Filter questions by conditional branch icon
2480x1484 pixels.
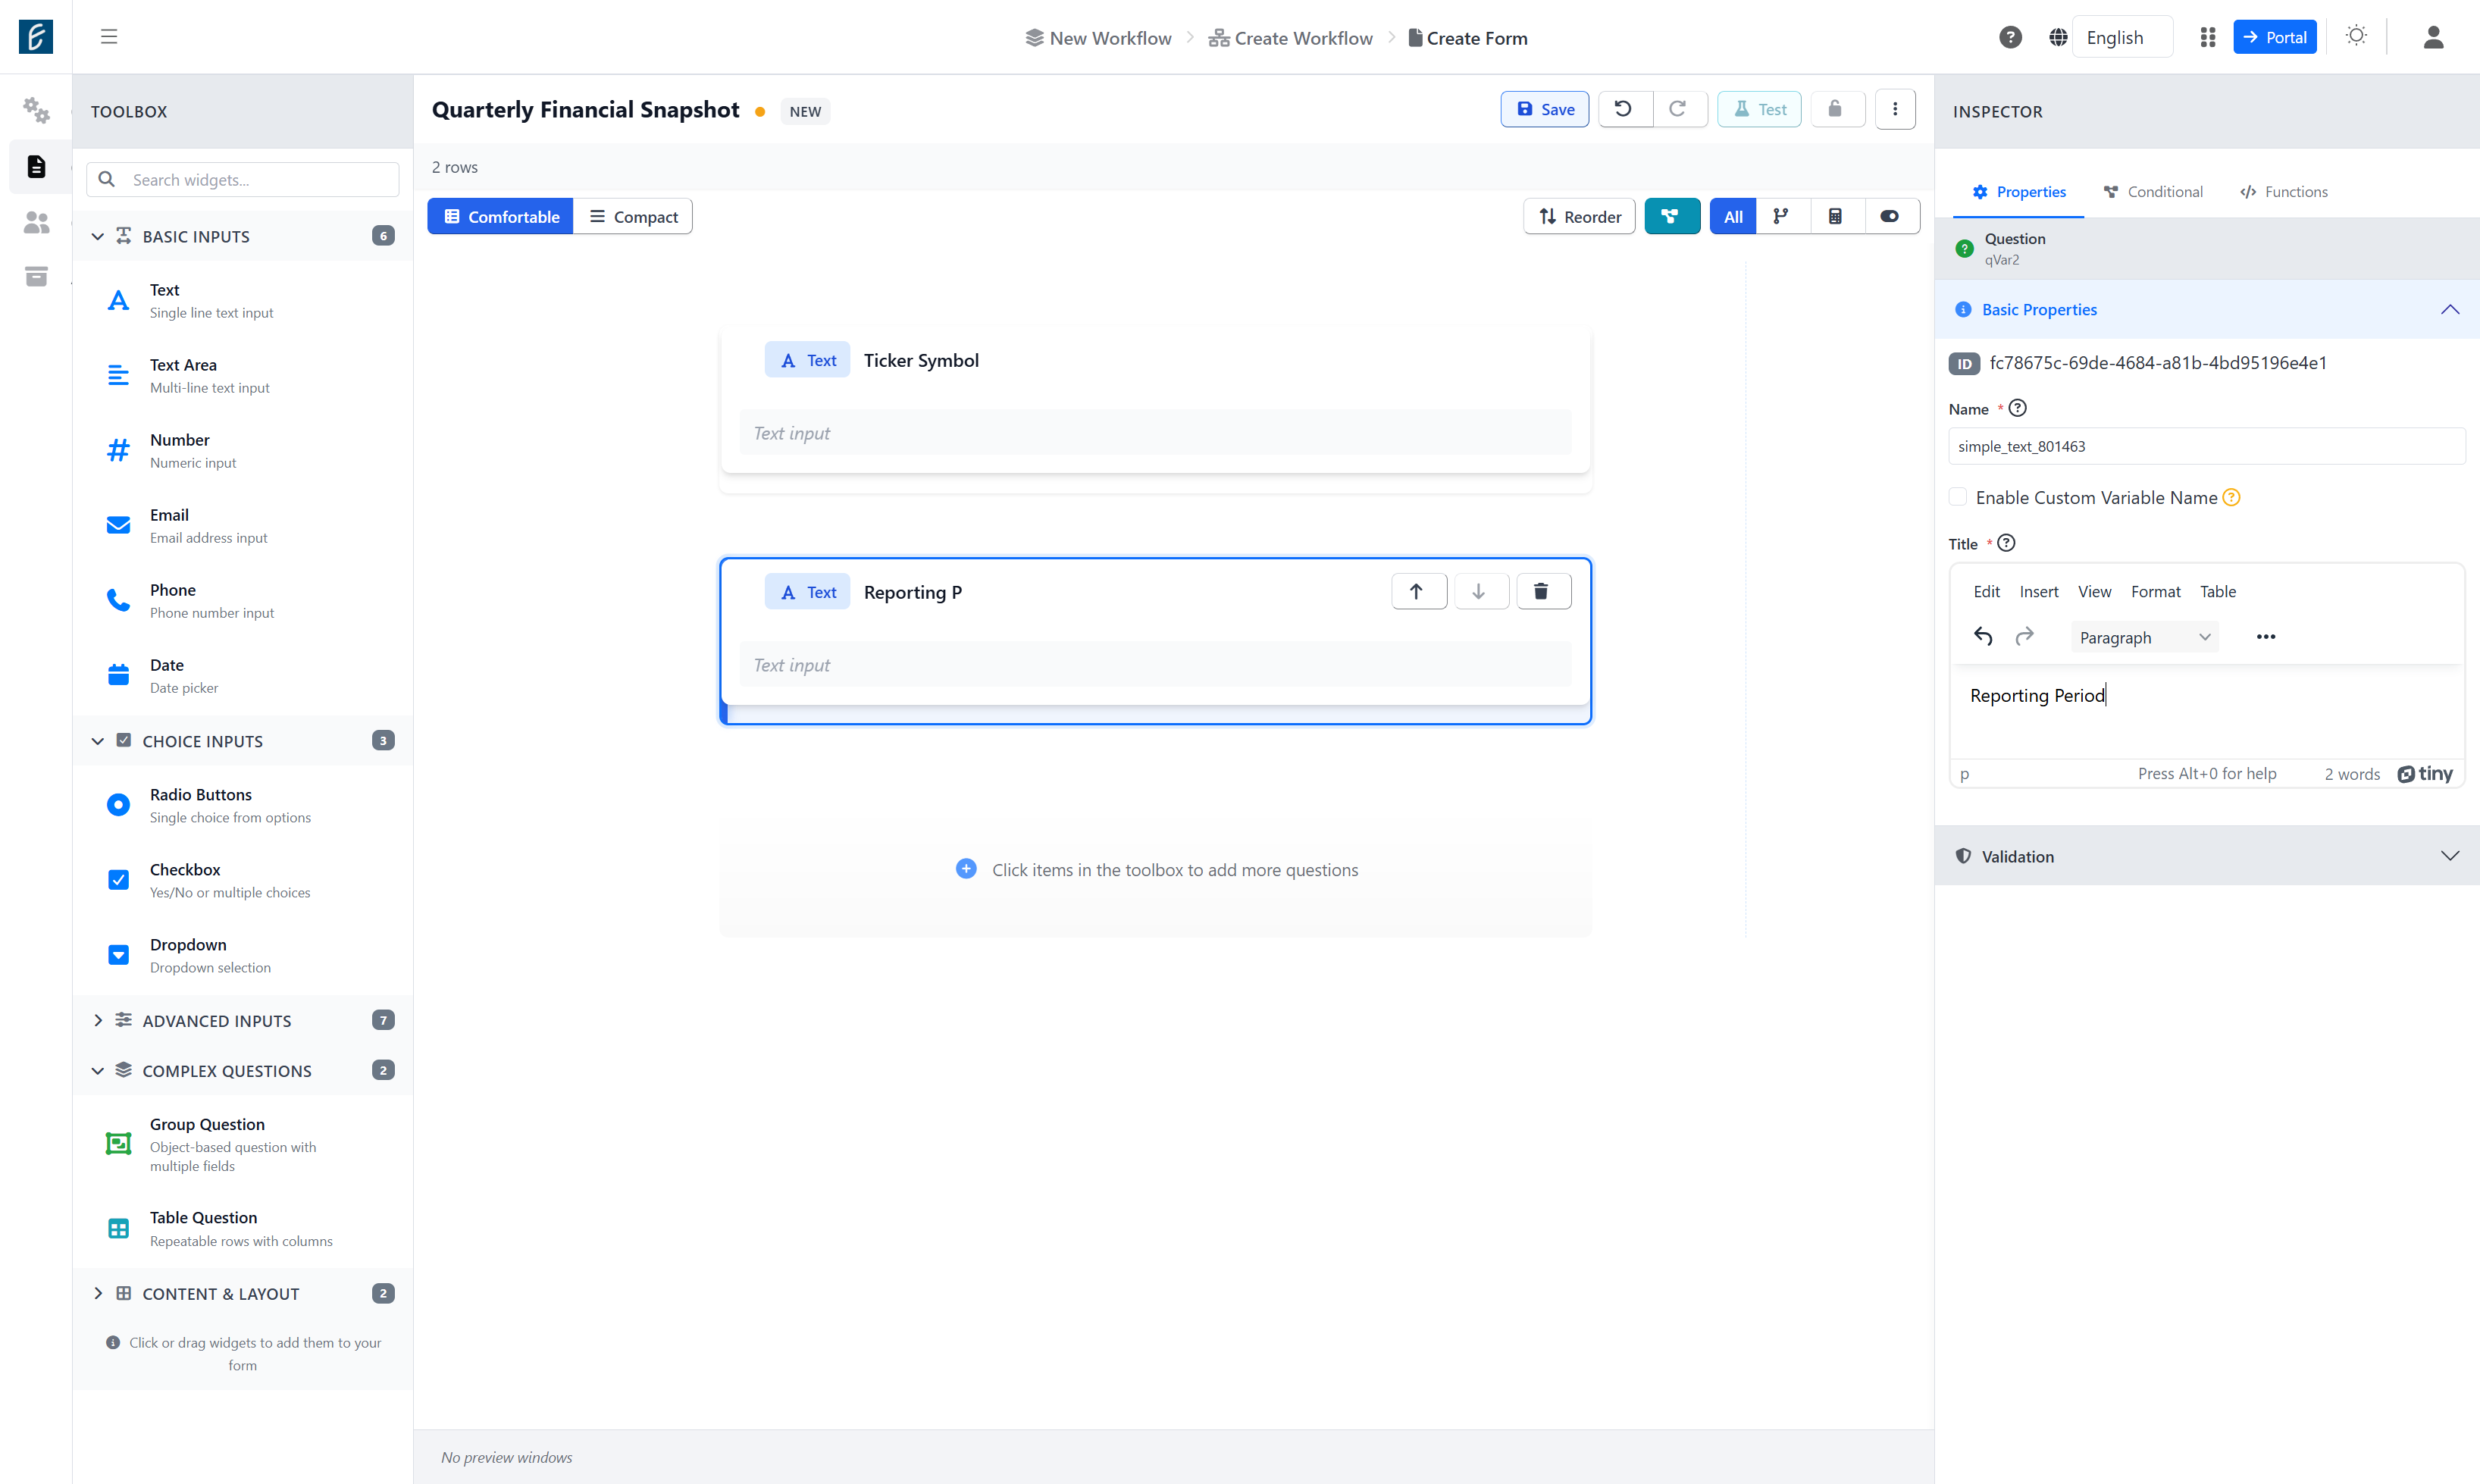pos(1781,216)
